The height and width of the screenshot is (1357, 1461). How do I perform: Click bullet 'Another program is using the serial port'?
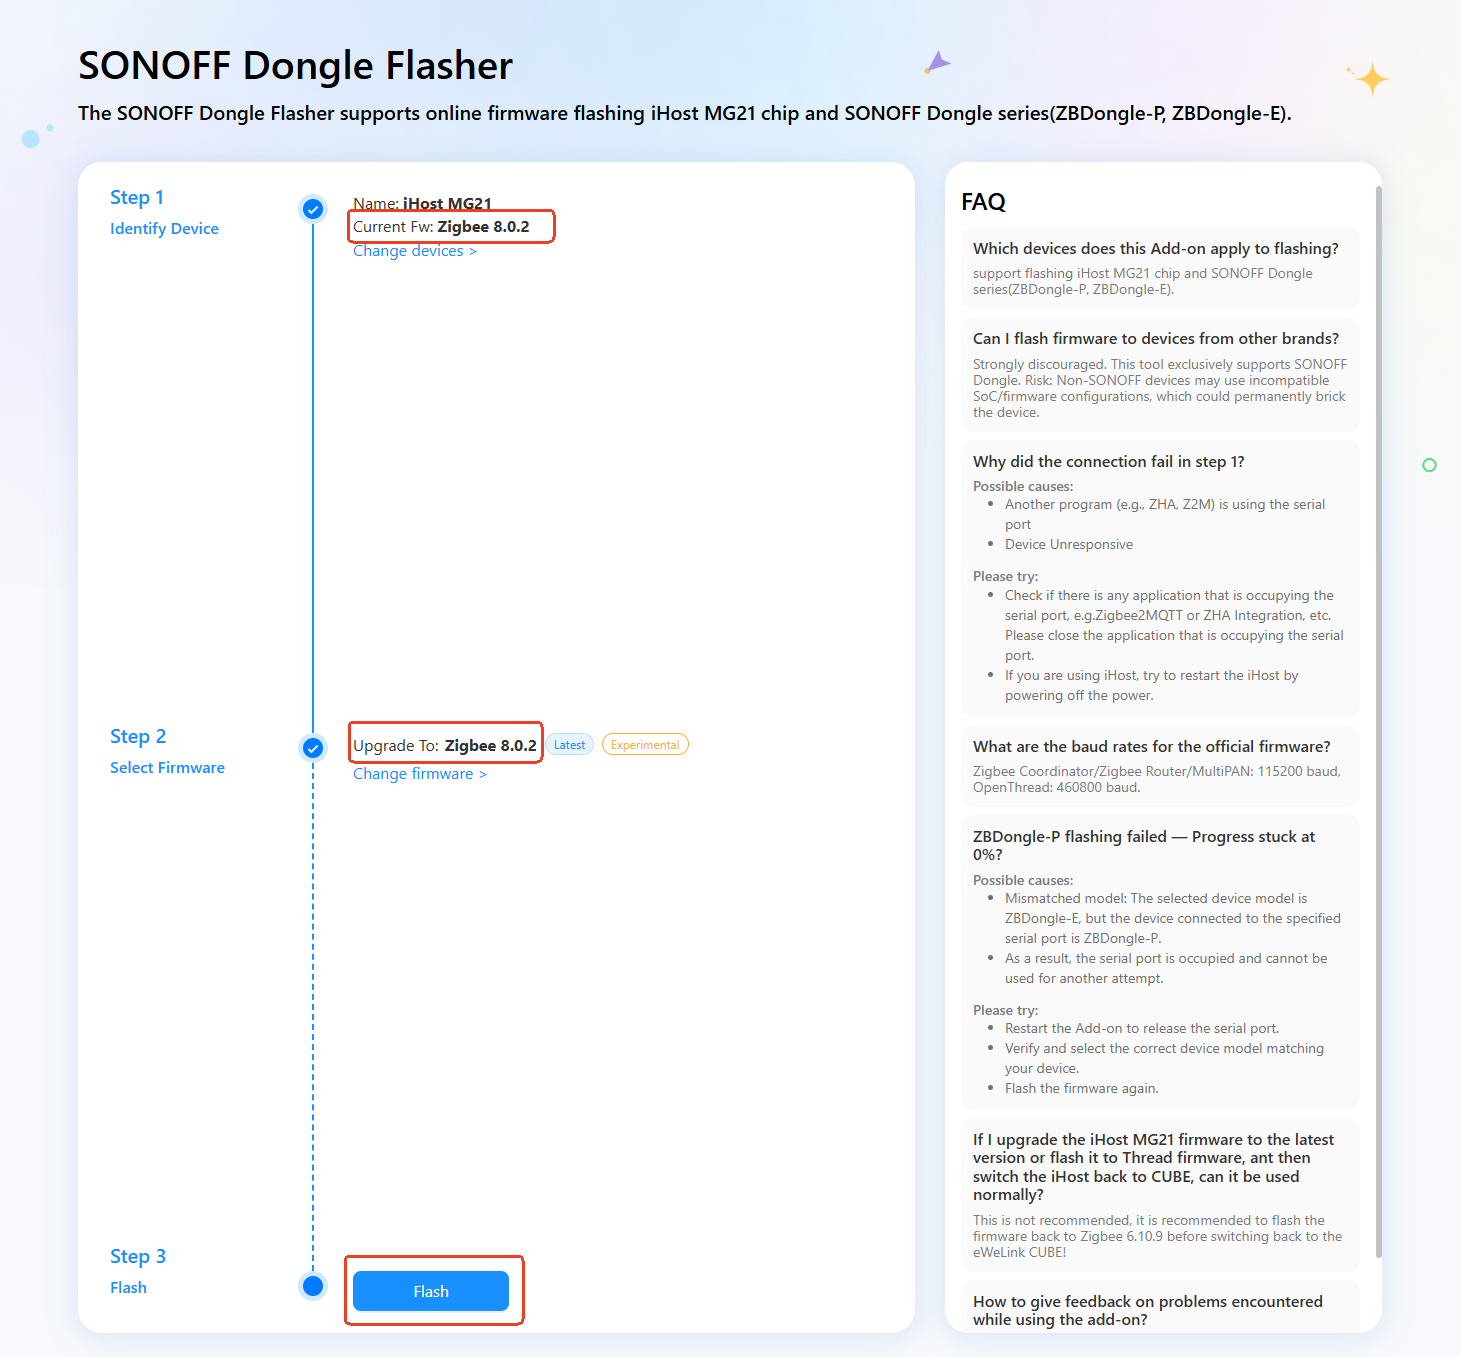point(1165,514)
